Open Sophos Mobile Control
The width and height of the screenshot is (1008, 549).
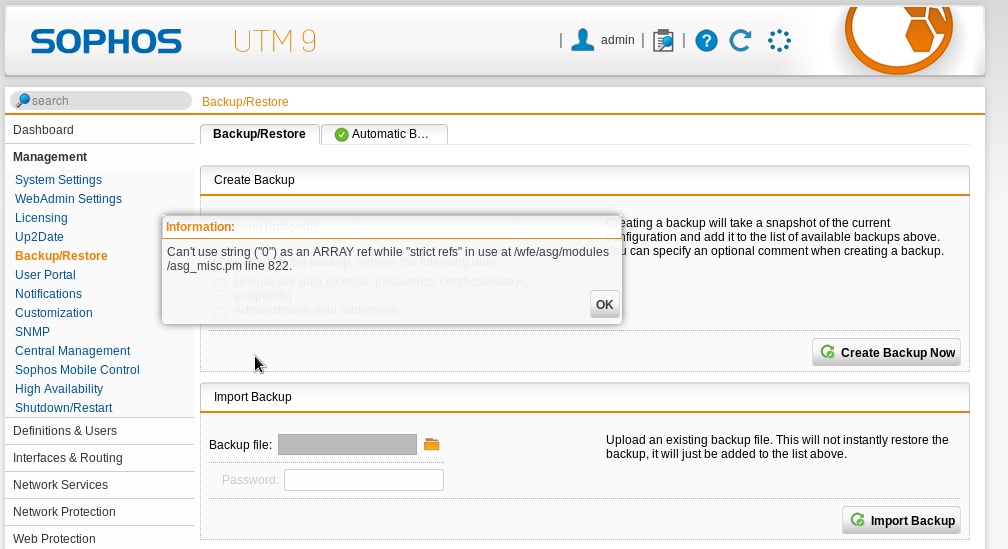[x=77, y=370]
